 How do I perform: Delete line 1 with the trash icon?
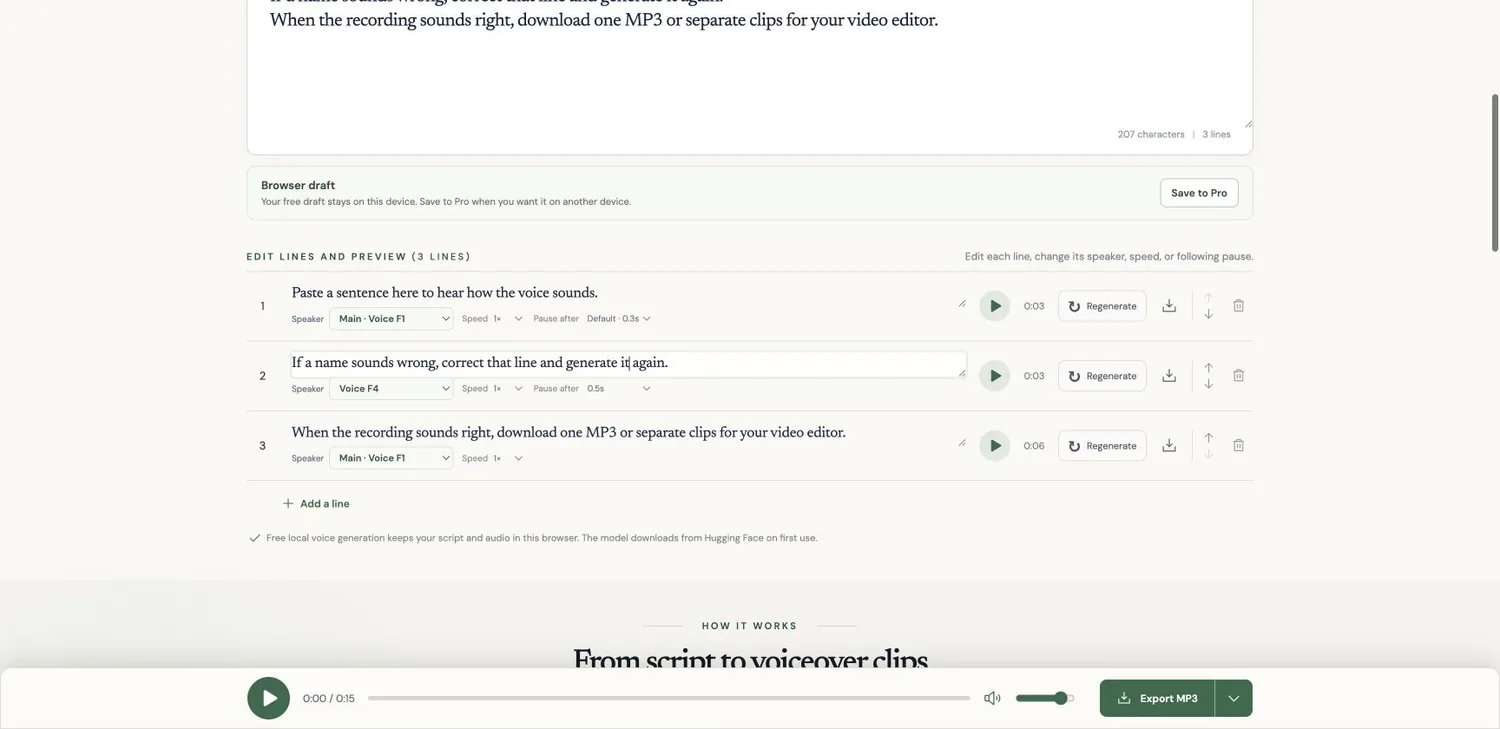tap(1239, 306)
